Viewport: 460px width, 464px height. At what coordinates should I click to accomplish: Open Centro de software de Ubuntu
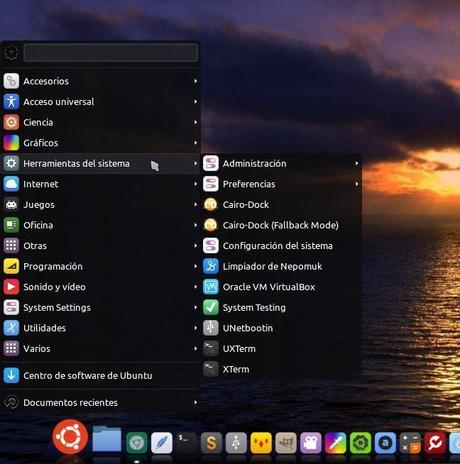pos(100,375)
